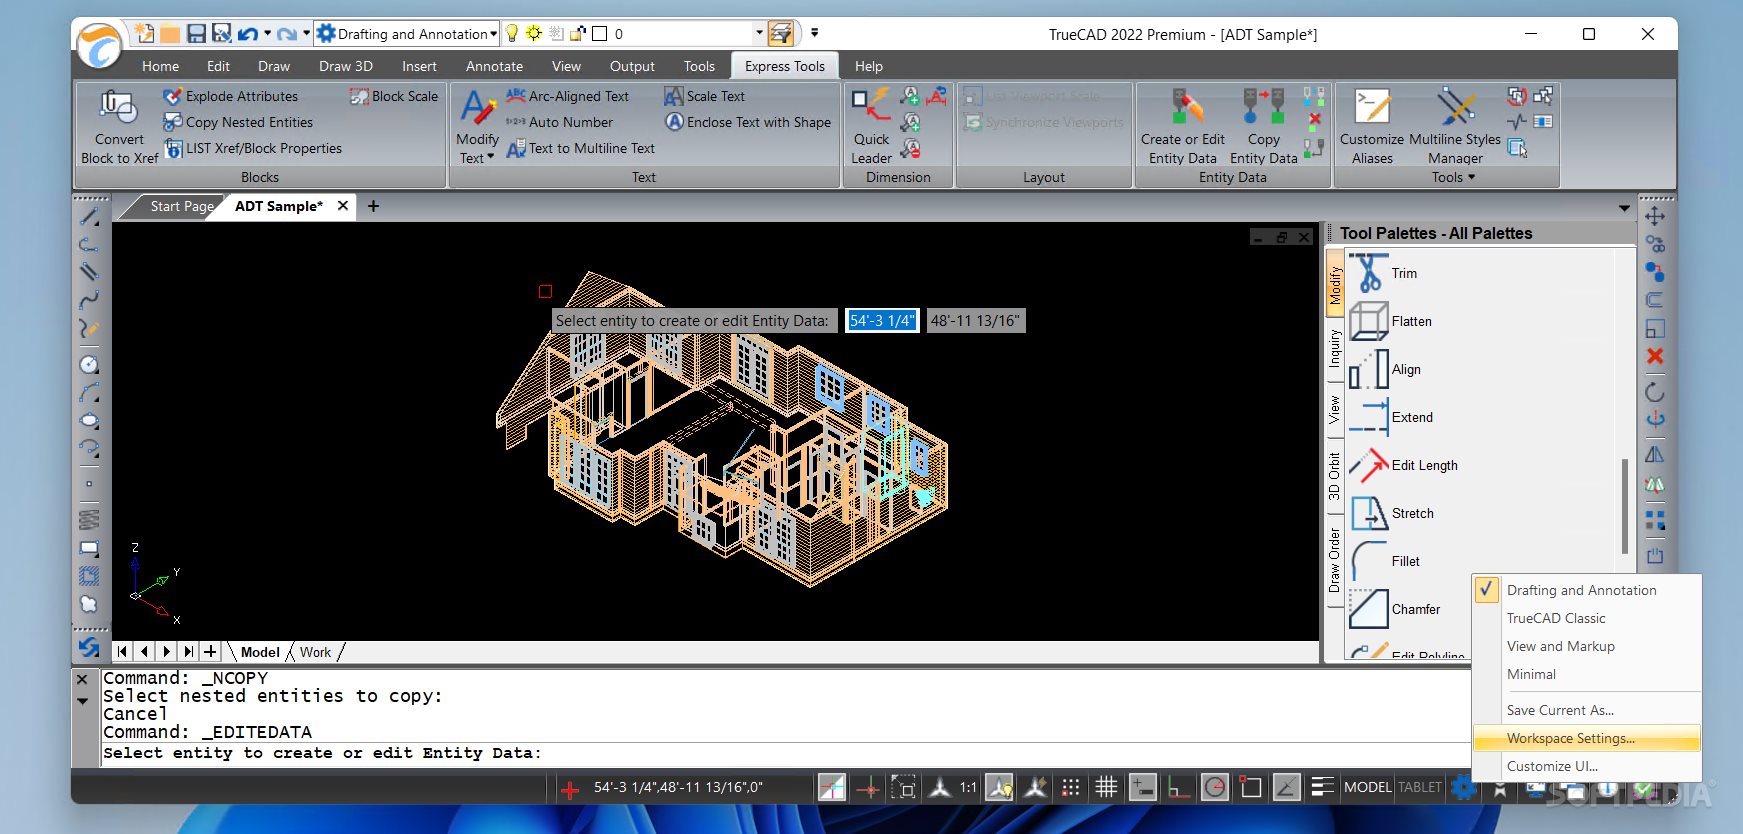Open drawing tabs list dropdown arrow
This screenshot has width=1743, height=834.
pos(1624,208)
